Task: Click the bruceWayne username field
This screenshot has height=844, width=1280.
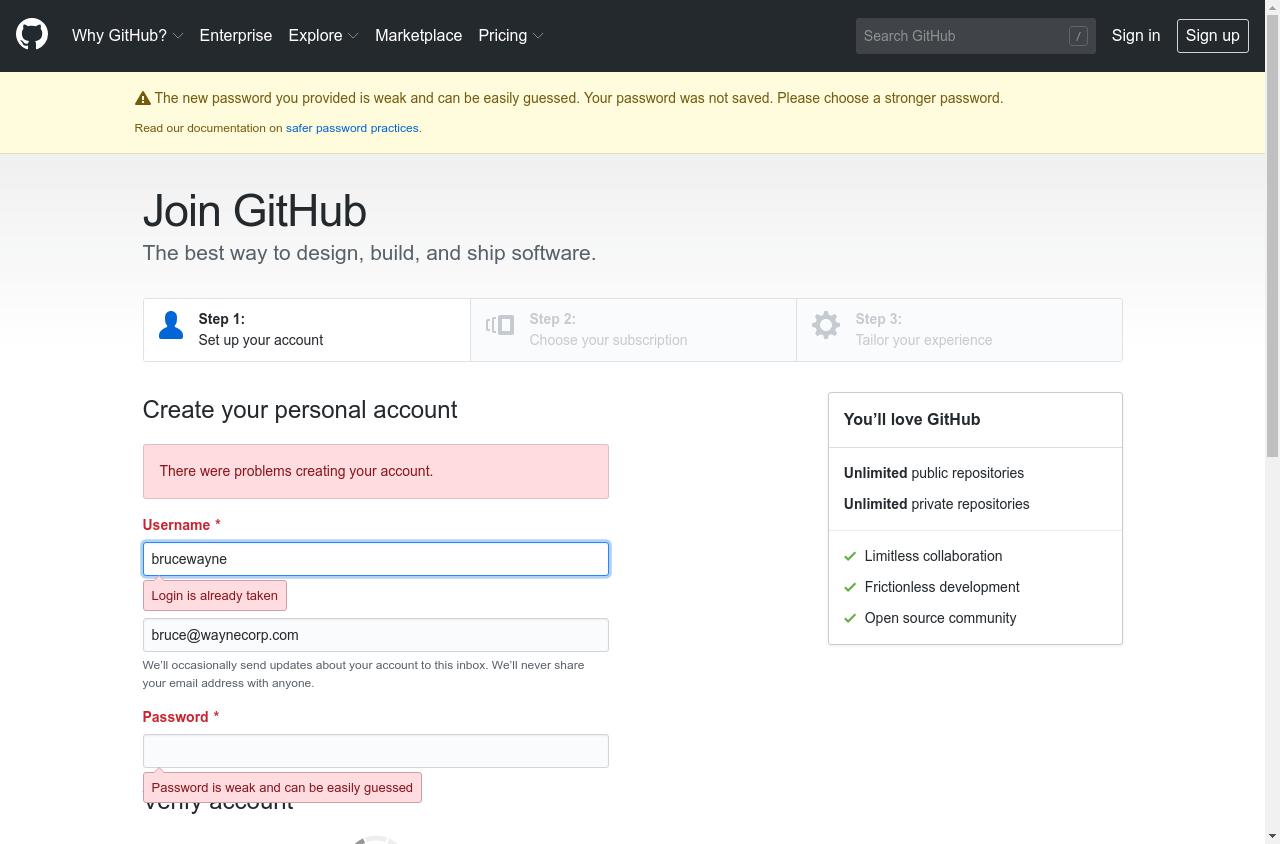Action: coord(375,559)
